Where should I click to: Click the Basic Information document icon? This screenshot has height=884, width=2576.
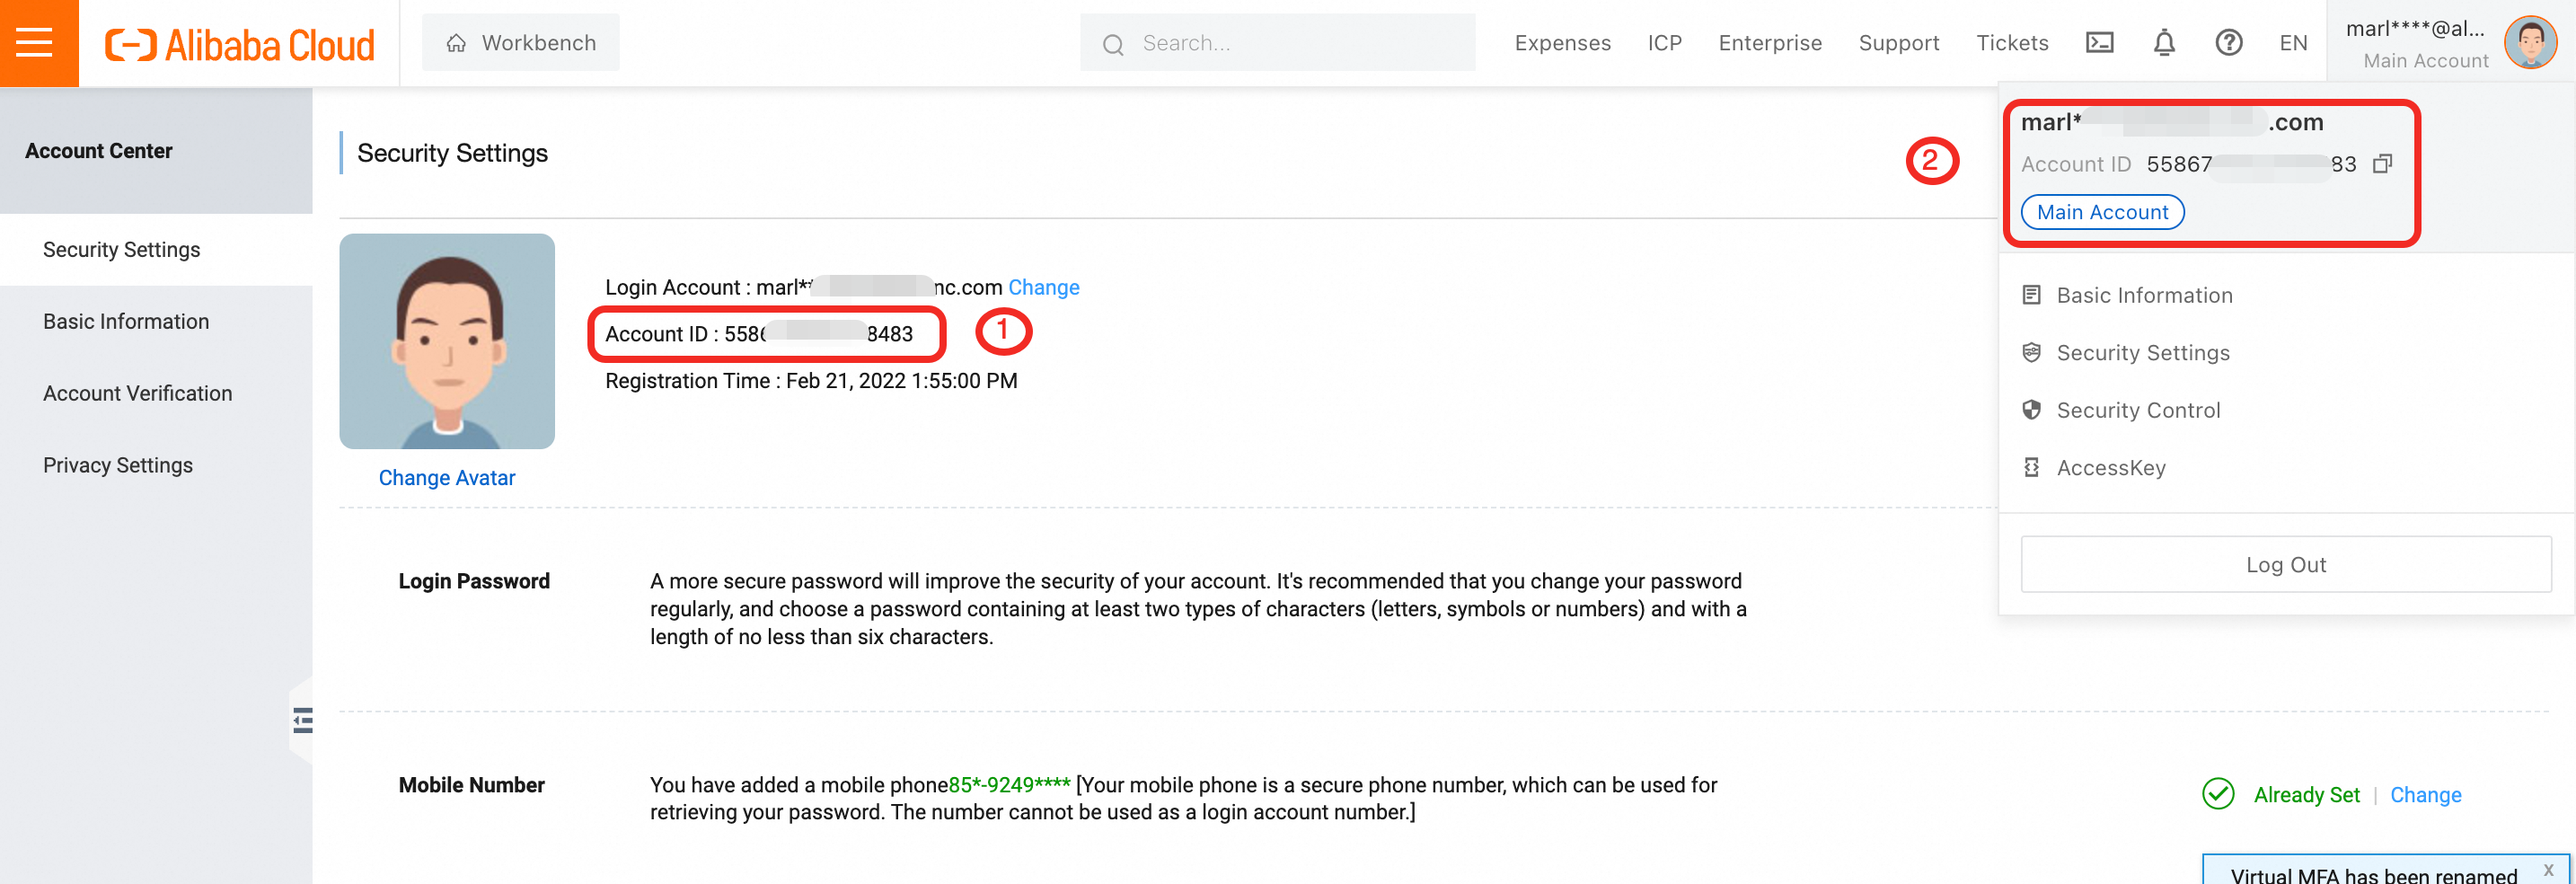[2031, 295]
